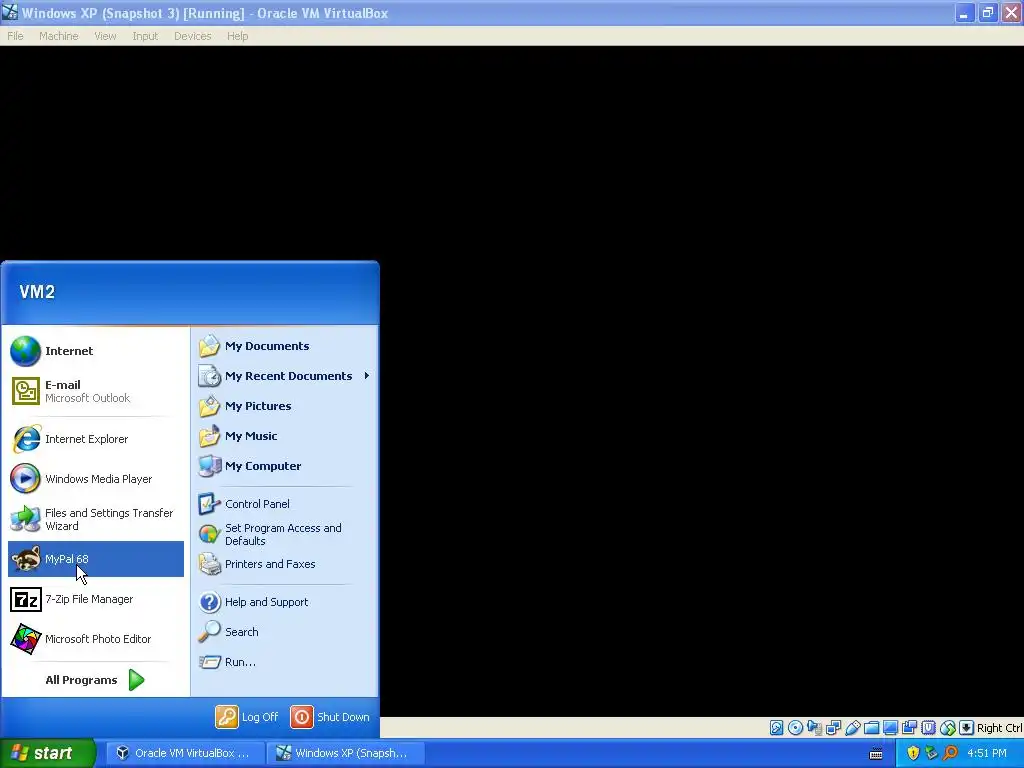Open the Run... dialog

[x=285, y=662]
